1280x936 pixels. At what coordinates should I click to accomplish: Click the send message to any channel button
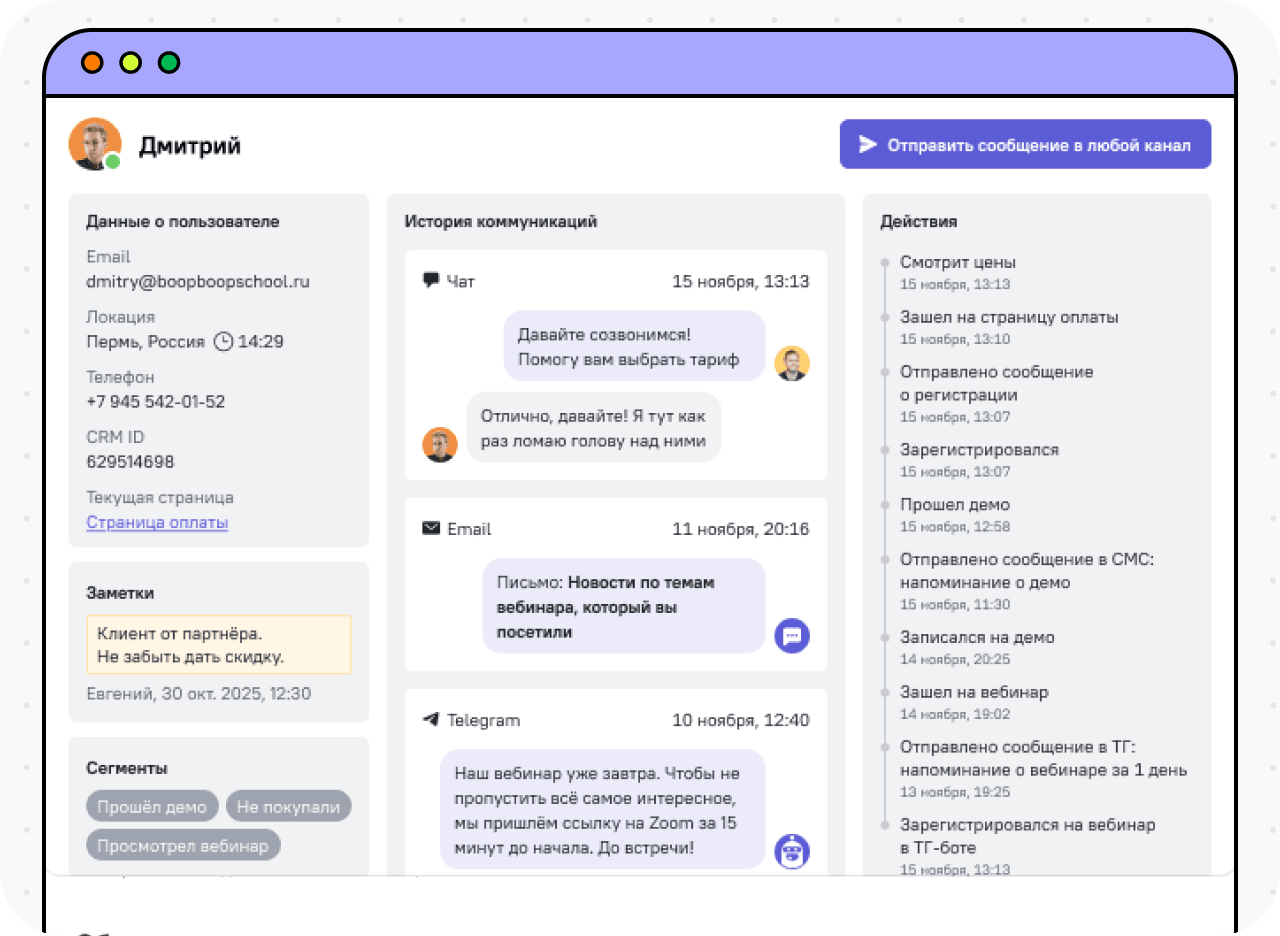[x=1025, y=145]
